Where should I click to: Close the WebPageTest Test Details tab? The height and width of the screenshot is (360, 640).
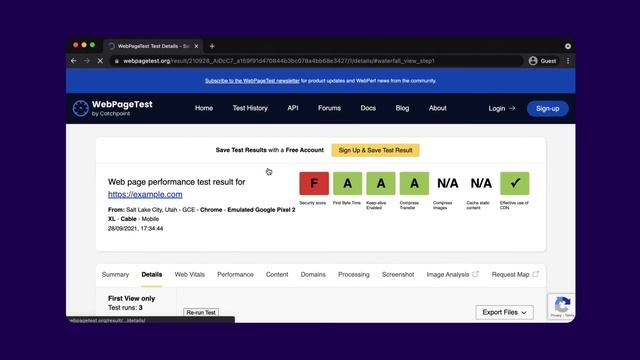click(x=196, y=46)
